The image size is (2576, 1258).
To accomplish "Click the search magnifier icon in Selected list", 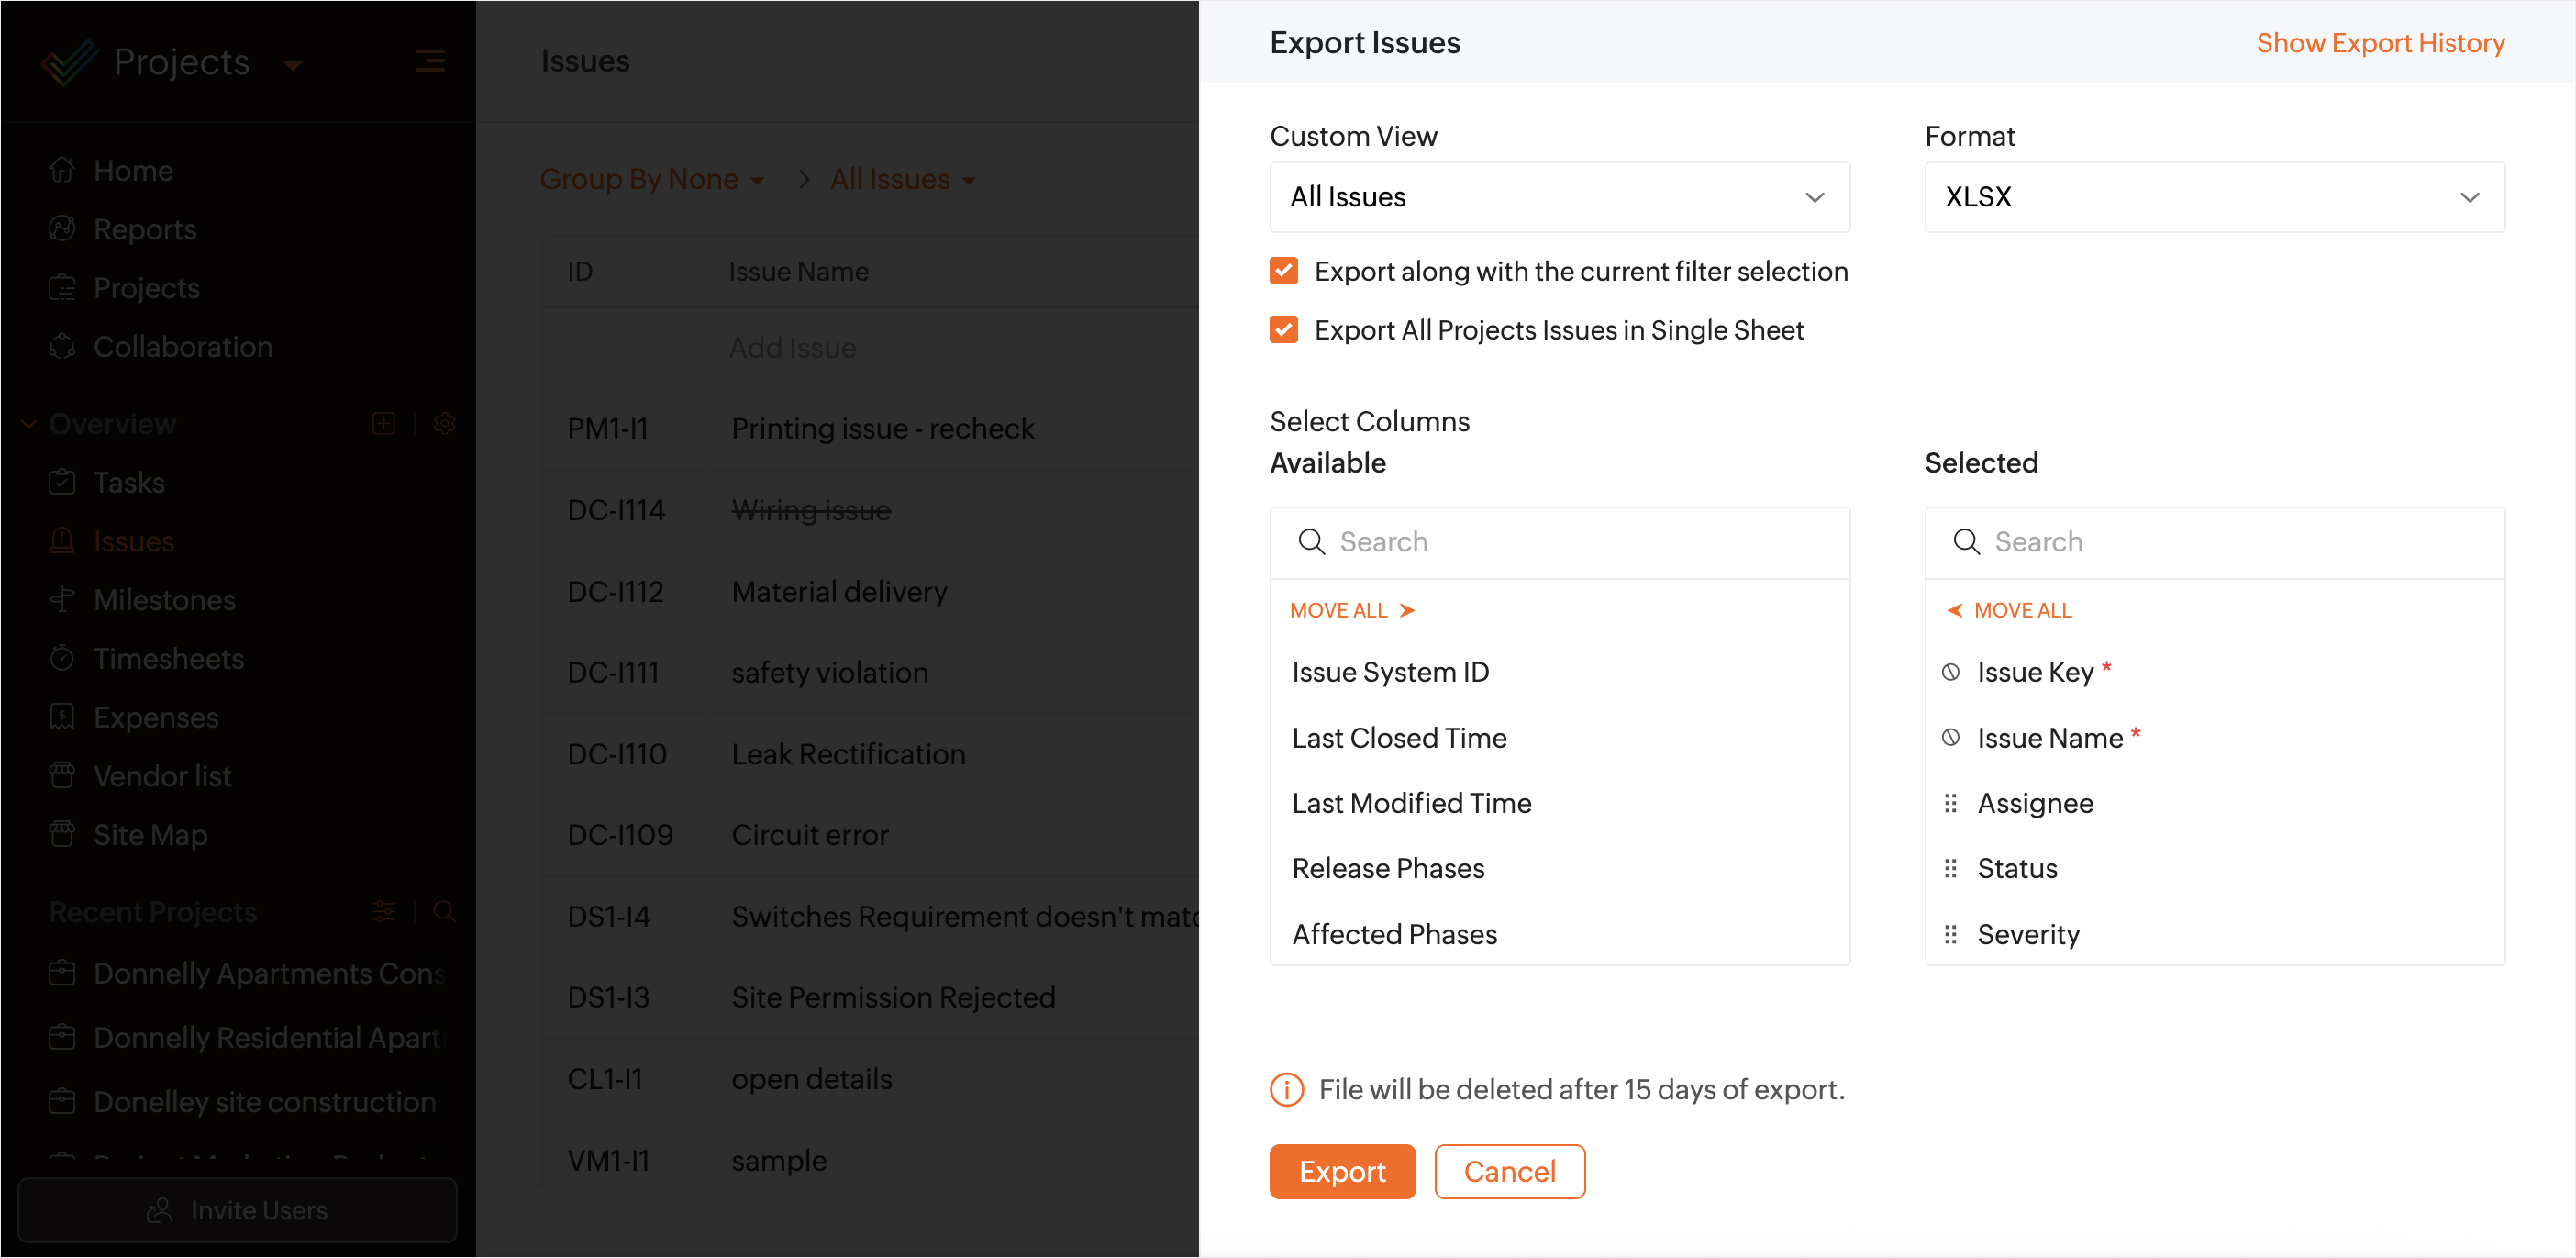I will point(1966,542).
